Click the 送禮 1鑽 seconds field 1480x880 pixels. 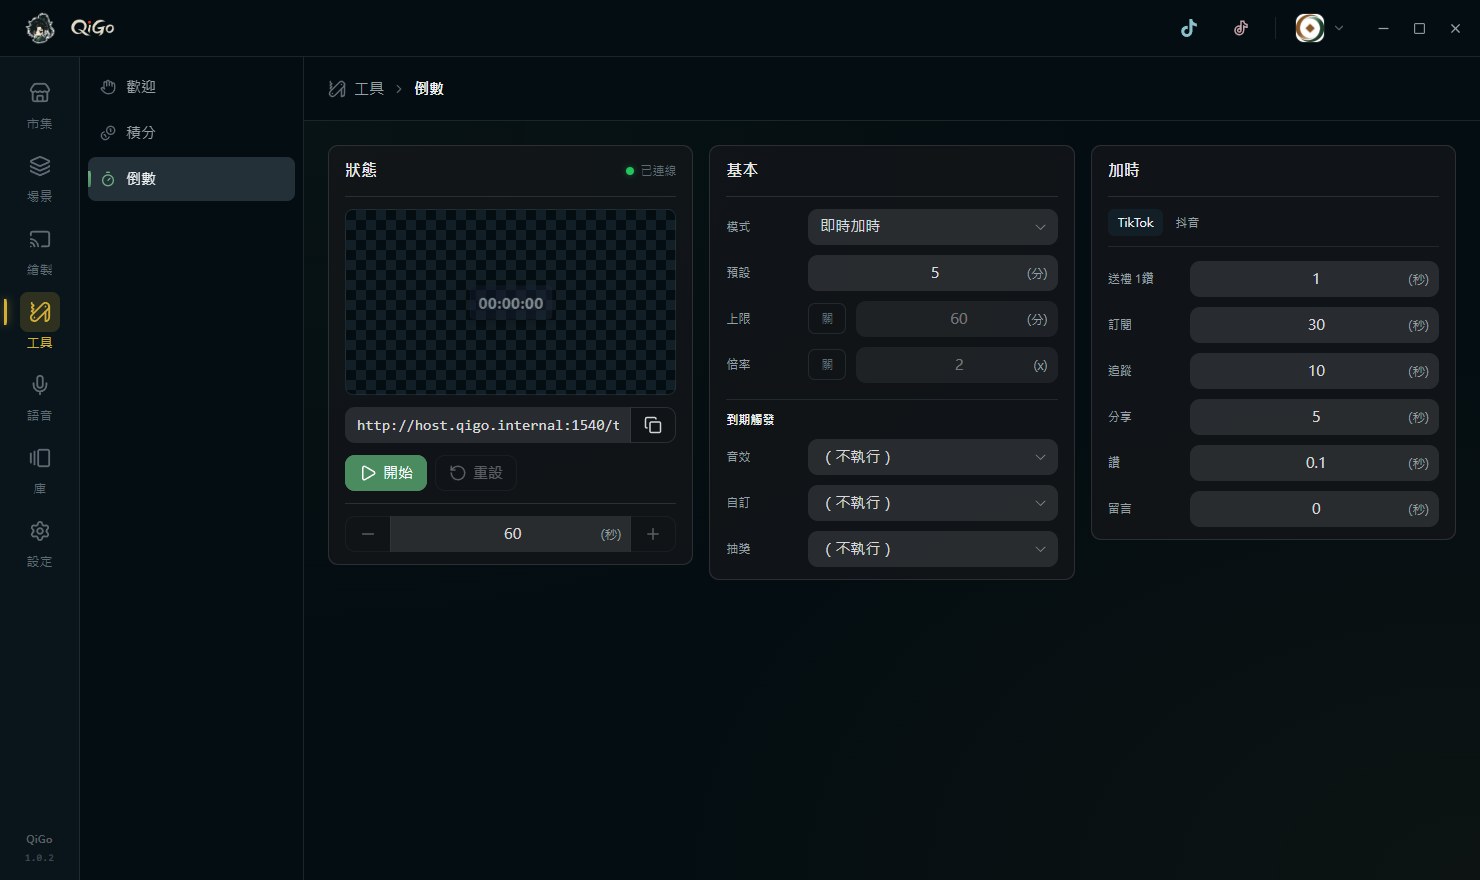(1314, 279)
